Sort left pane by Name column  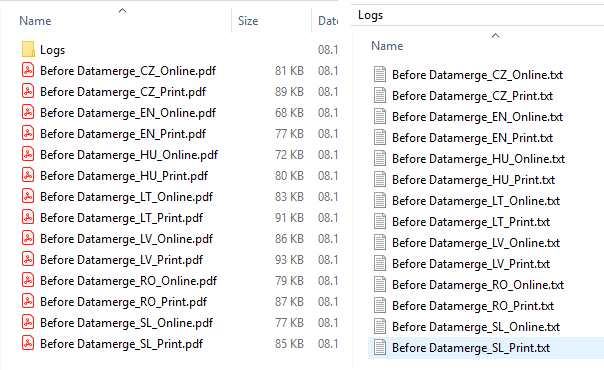click(x=35, y=21)
